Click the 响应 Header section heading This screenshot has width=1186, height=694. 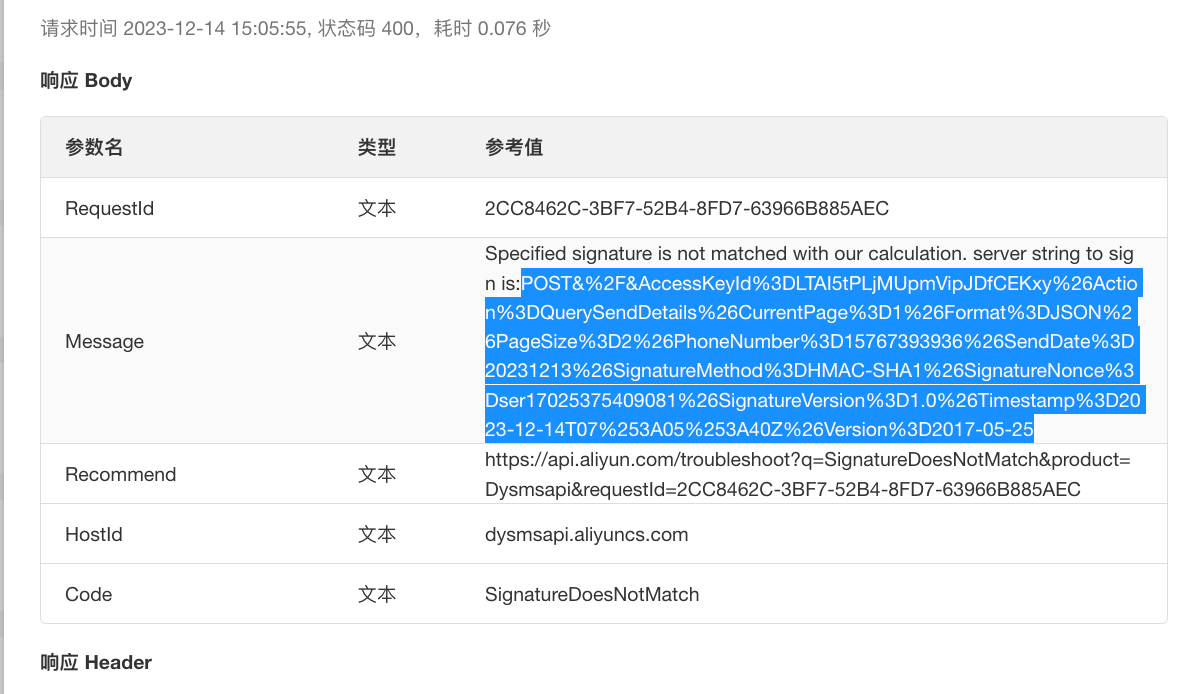point(96,662)
